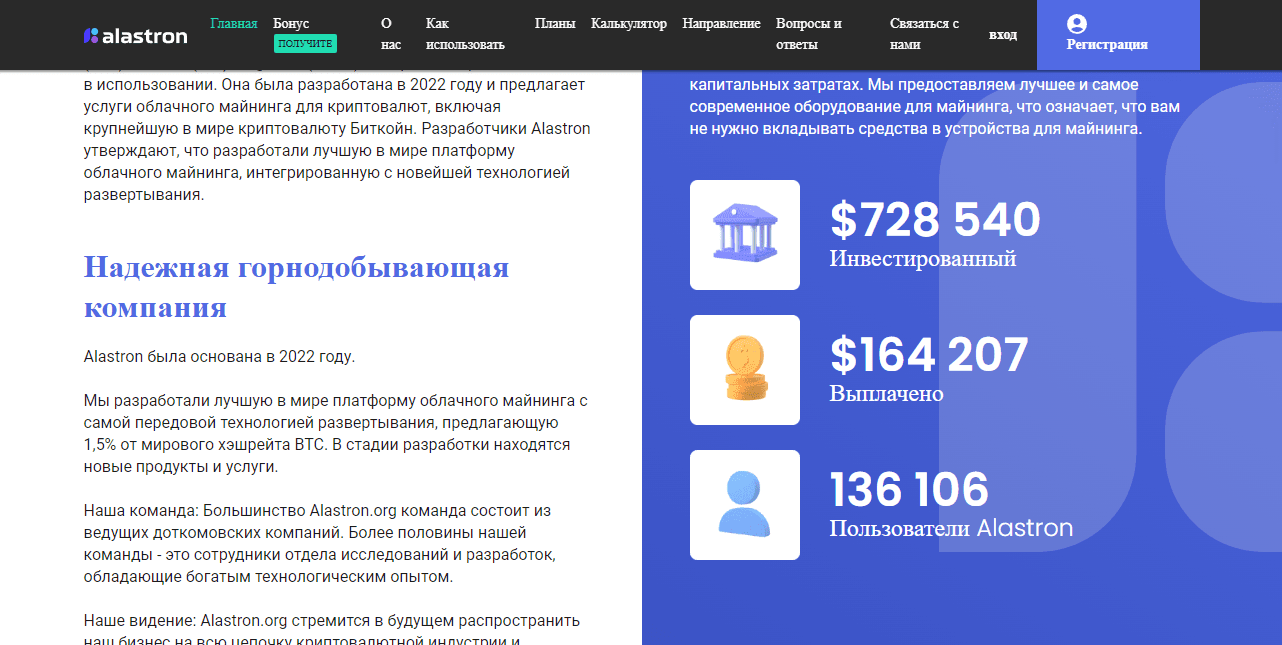Select the О нас navigation entry
The width and height of the screenshot is (1282, 645).
click(389, 33)
